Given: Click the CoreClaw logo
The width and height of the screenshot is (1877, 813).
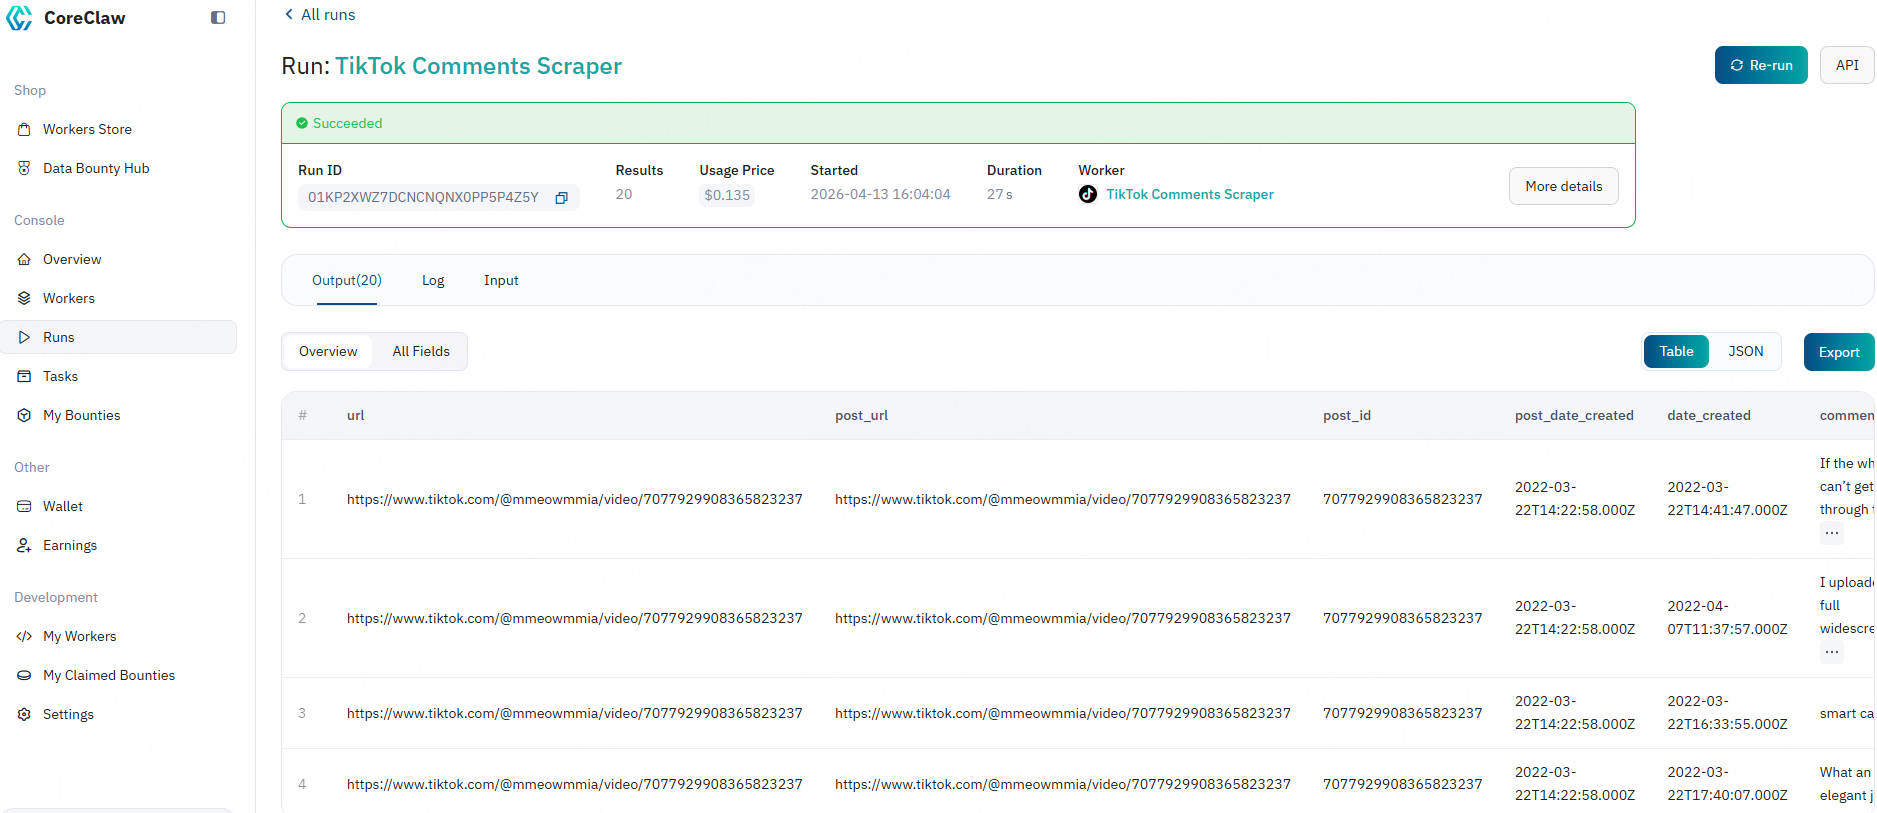Looking at the screenshot, I should (x=20, y=18).
